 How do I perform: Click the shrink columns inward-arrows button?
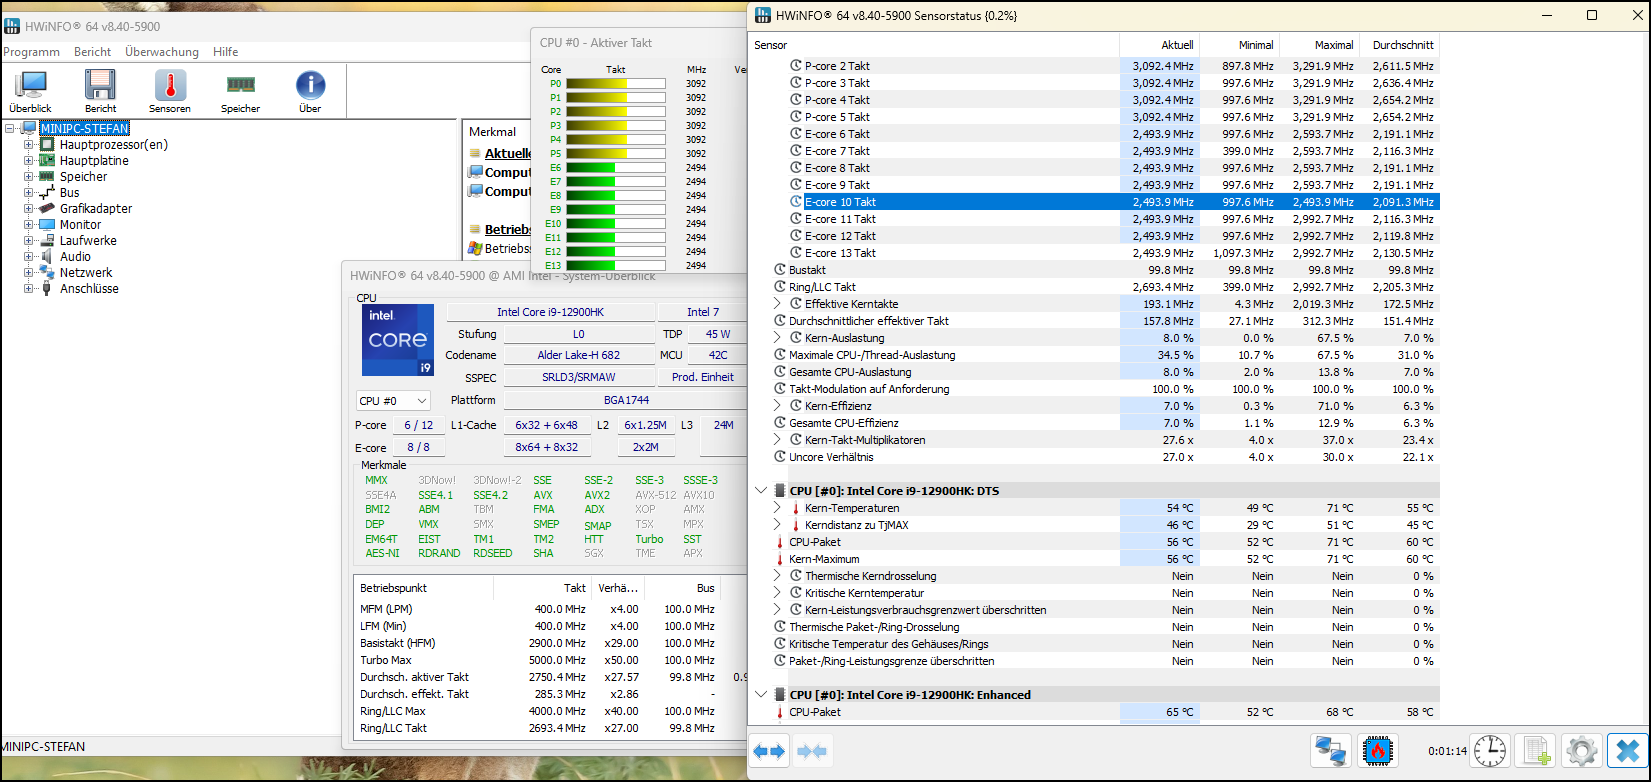pos(812,750)
